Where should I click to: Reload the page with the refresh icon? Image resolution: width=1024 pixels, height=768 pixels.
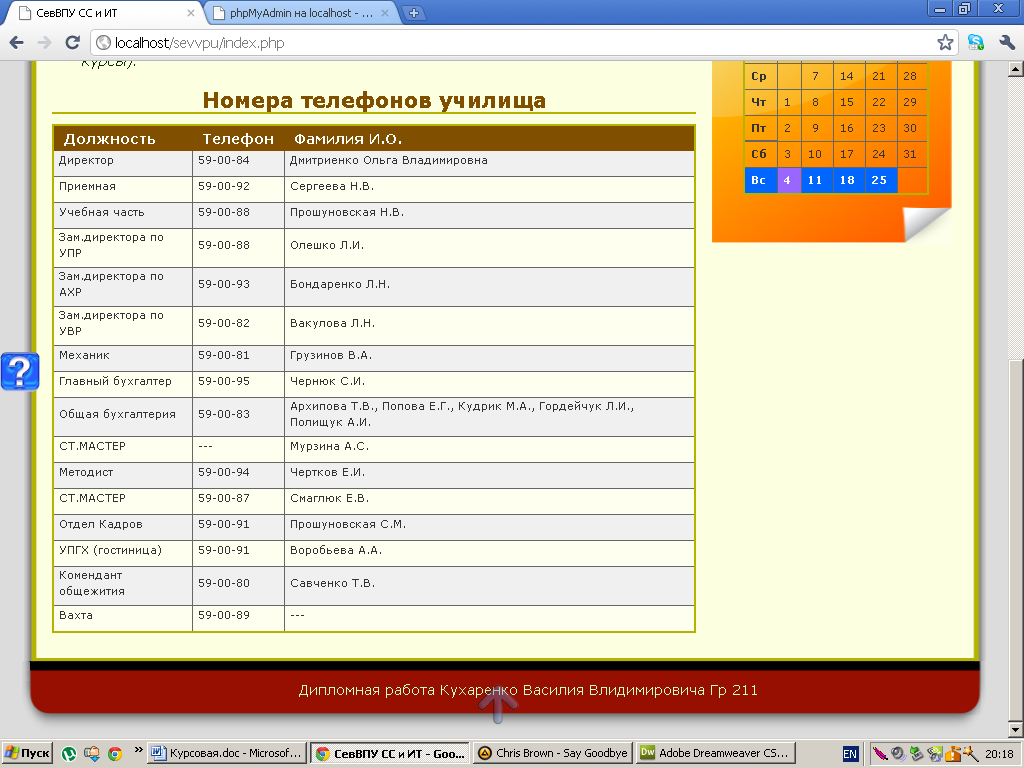pyautogui.click(x=72, y=43)
